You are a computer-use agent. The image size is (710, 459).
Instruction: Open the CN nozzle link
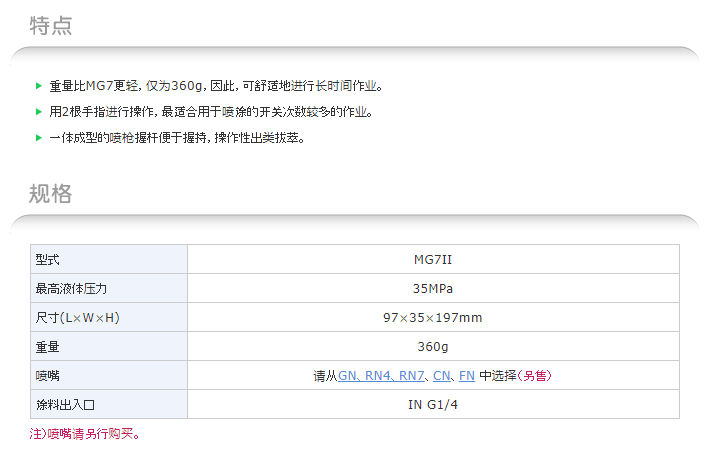(441, 376)
